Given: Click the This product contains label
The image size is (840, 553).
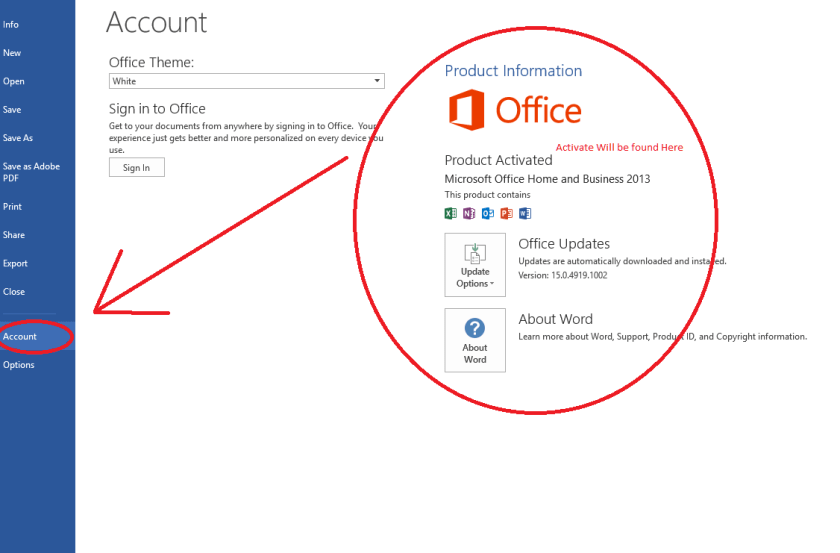Looking at the screenshot, I should [x=488, y=195].
